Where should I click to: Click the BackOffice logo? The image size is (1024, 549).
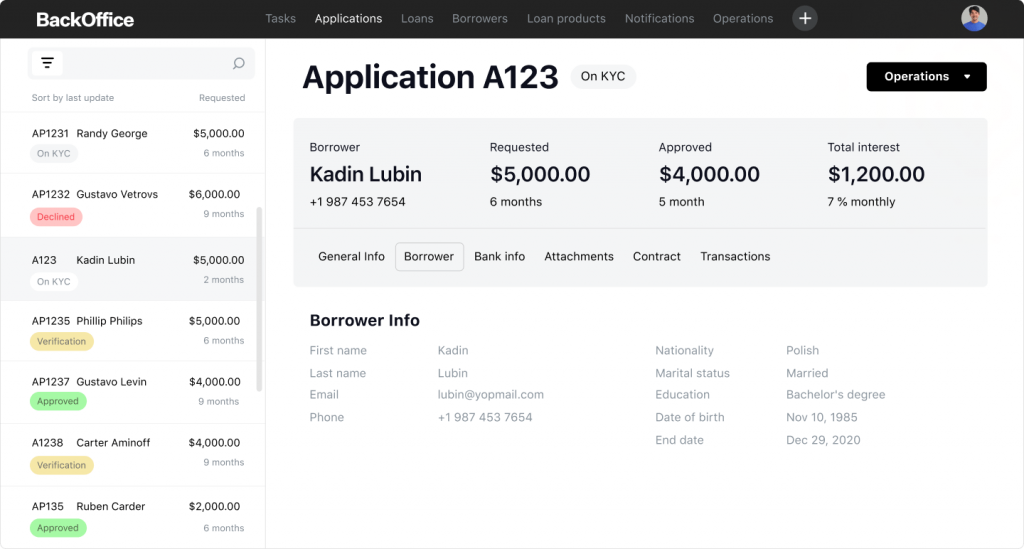[x=85, y=19]
